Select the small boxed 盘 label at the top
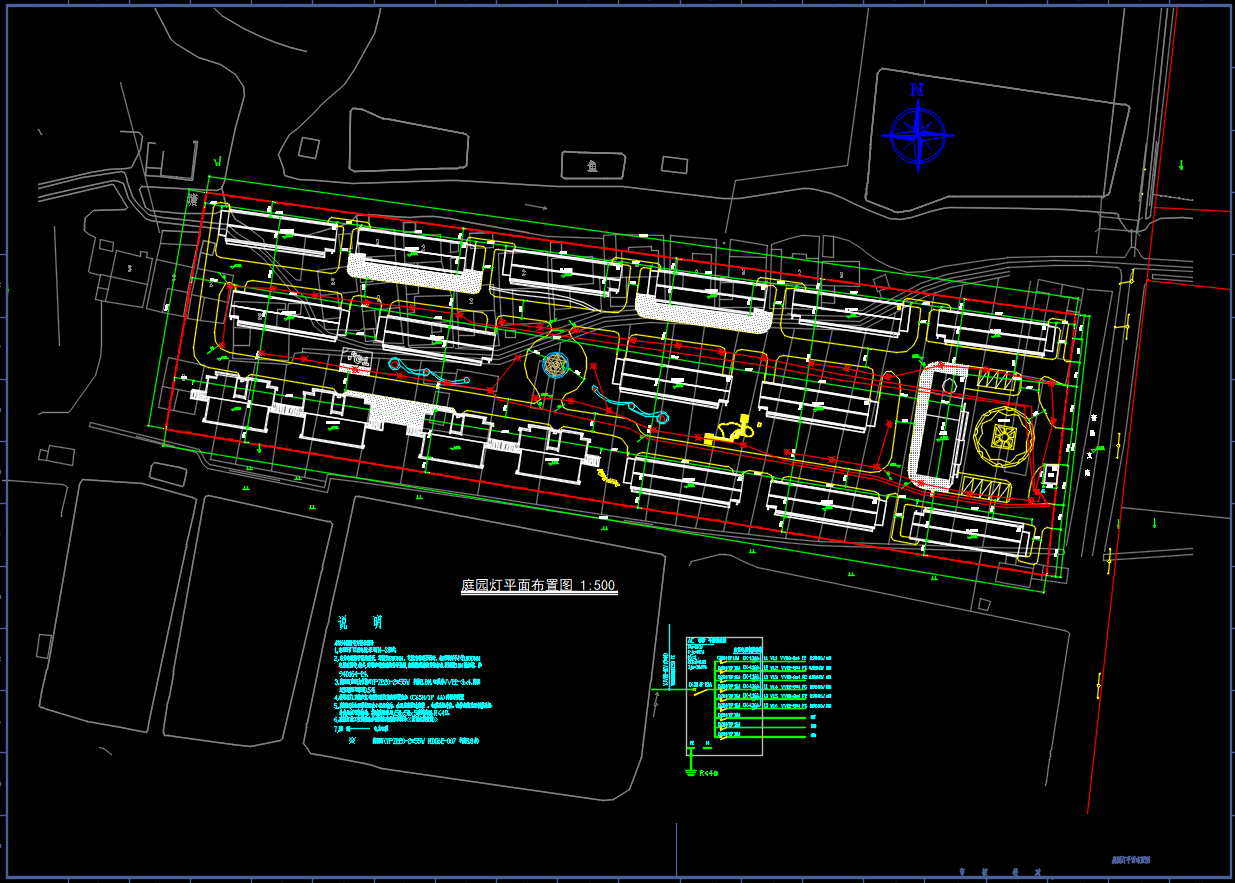 click(x=592, y=165)
